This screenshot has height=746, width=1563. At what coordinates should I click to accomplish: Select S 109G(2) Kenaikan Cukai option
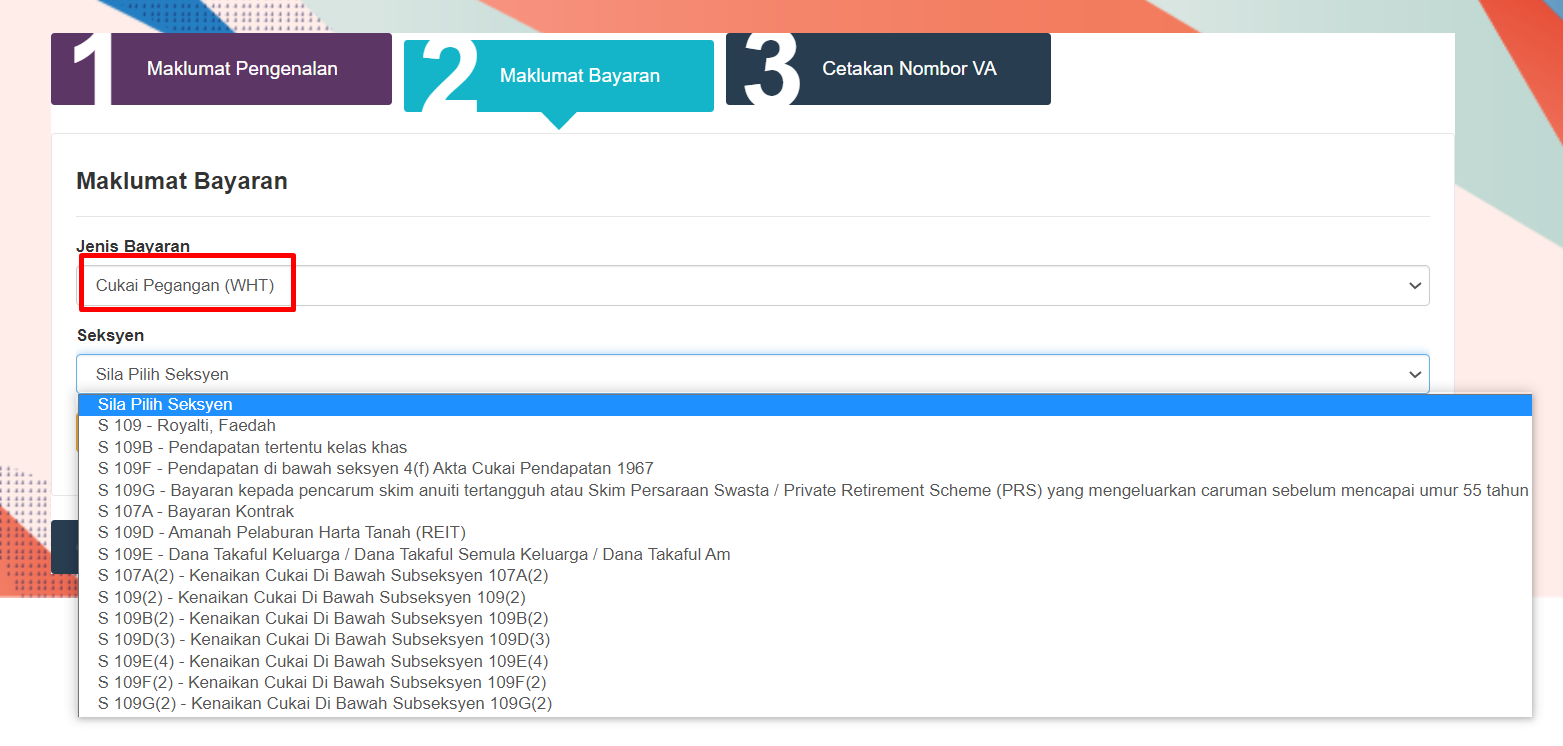[x=325, y=704]
